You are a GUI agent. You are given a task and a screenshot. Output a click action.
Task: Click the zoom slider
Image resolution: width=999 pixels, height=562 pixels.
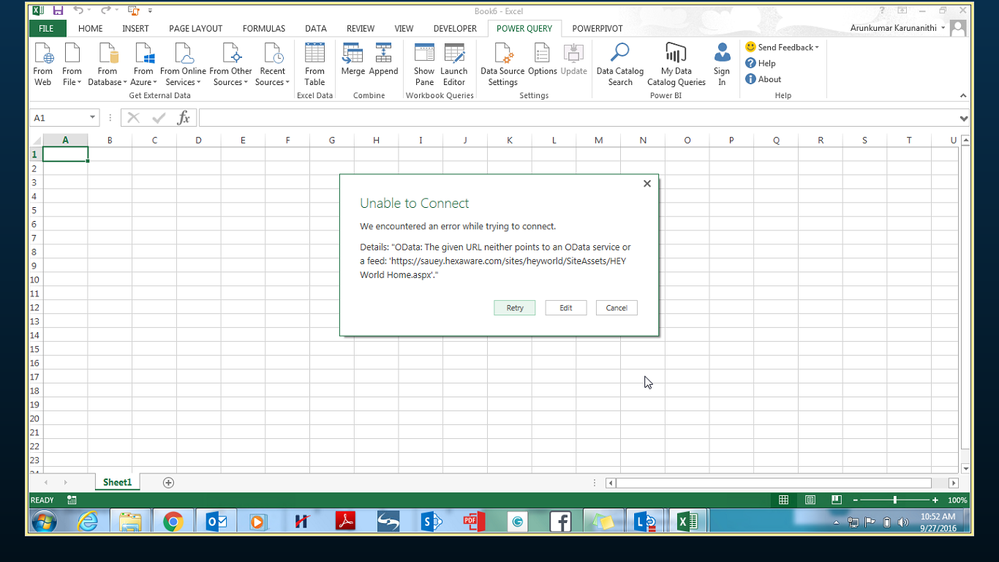[x=895, y=500]
